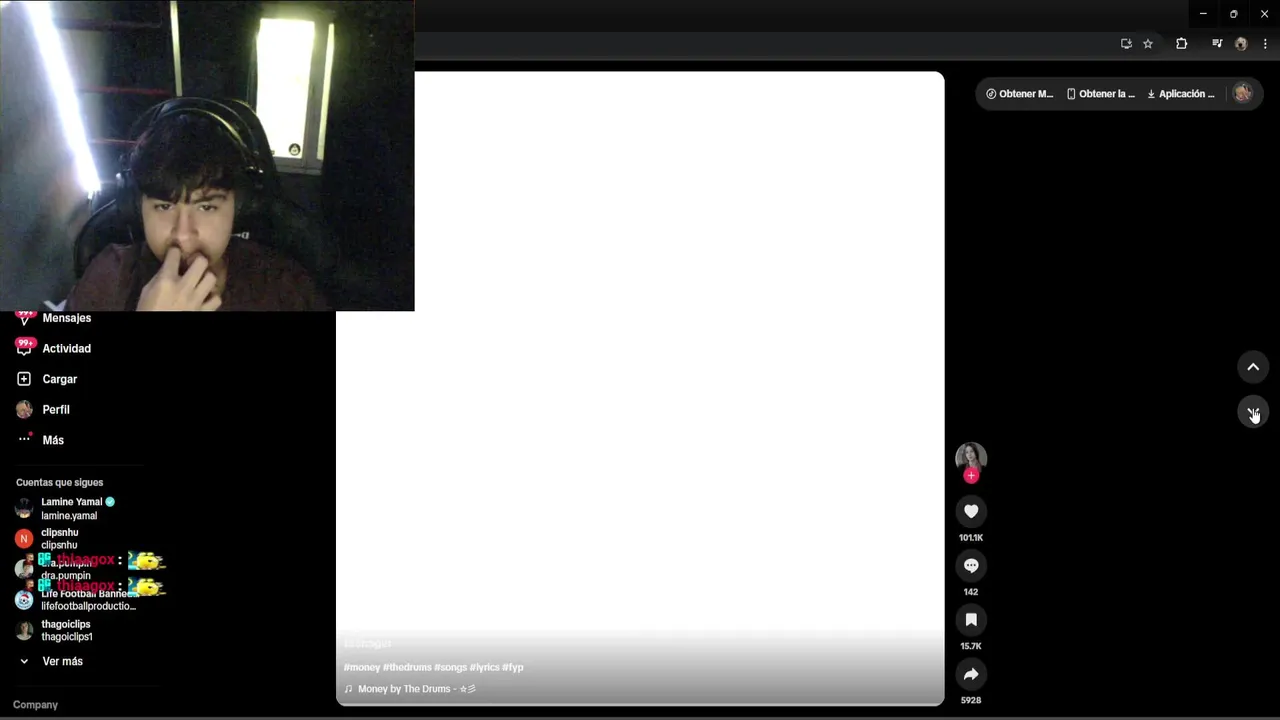1280x720 pixels.
Task: Click the #lyrics hashtag
Action: (485, 667)
